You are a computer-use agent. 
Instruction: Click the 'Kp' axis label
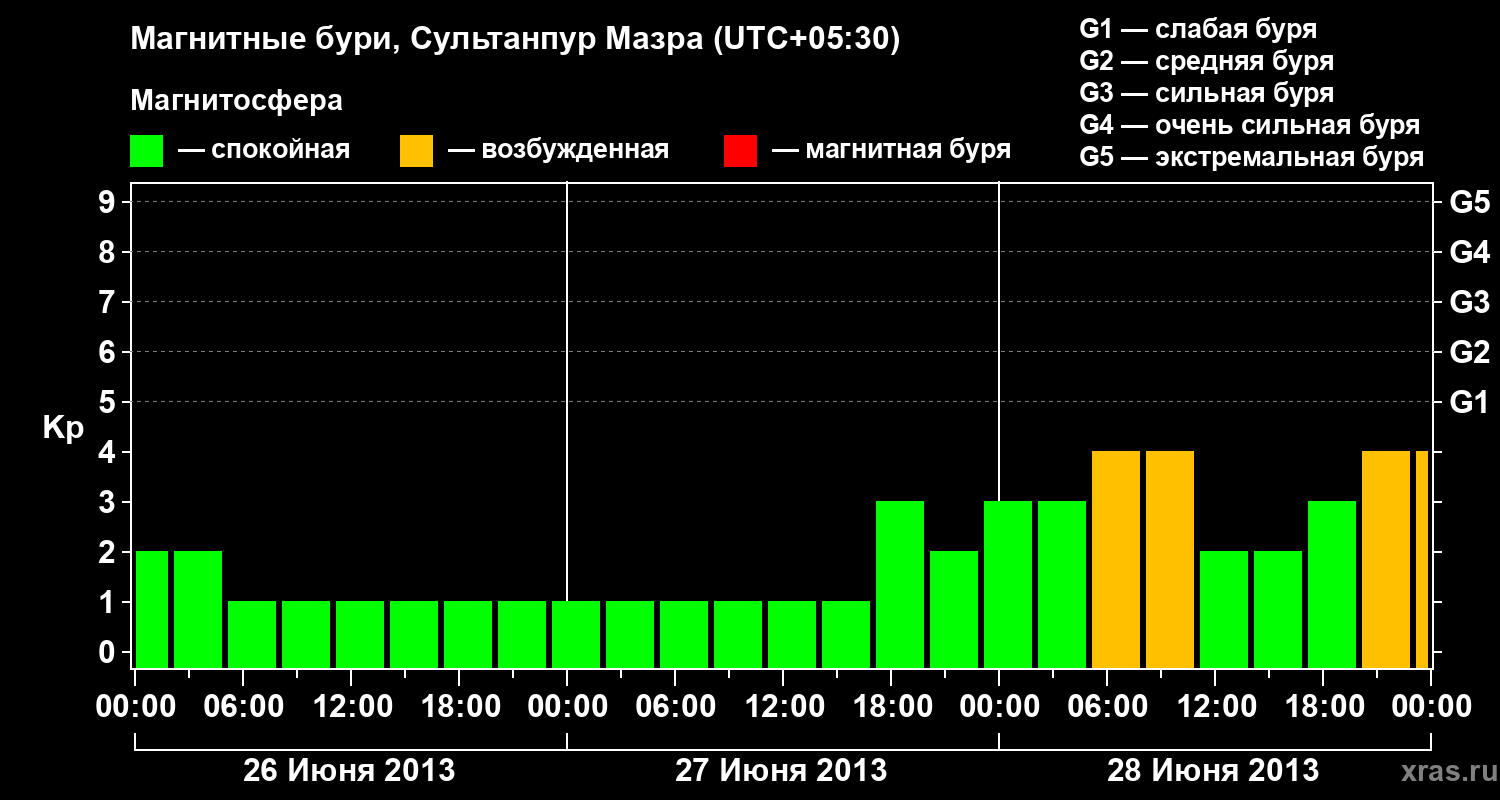(x=63, y=430)
